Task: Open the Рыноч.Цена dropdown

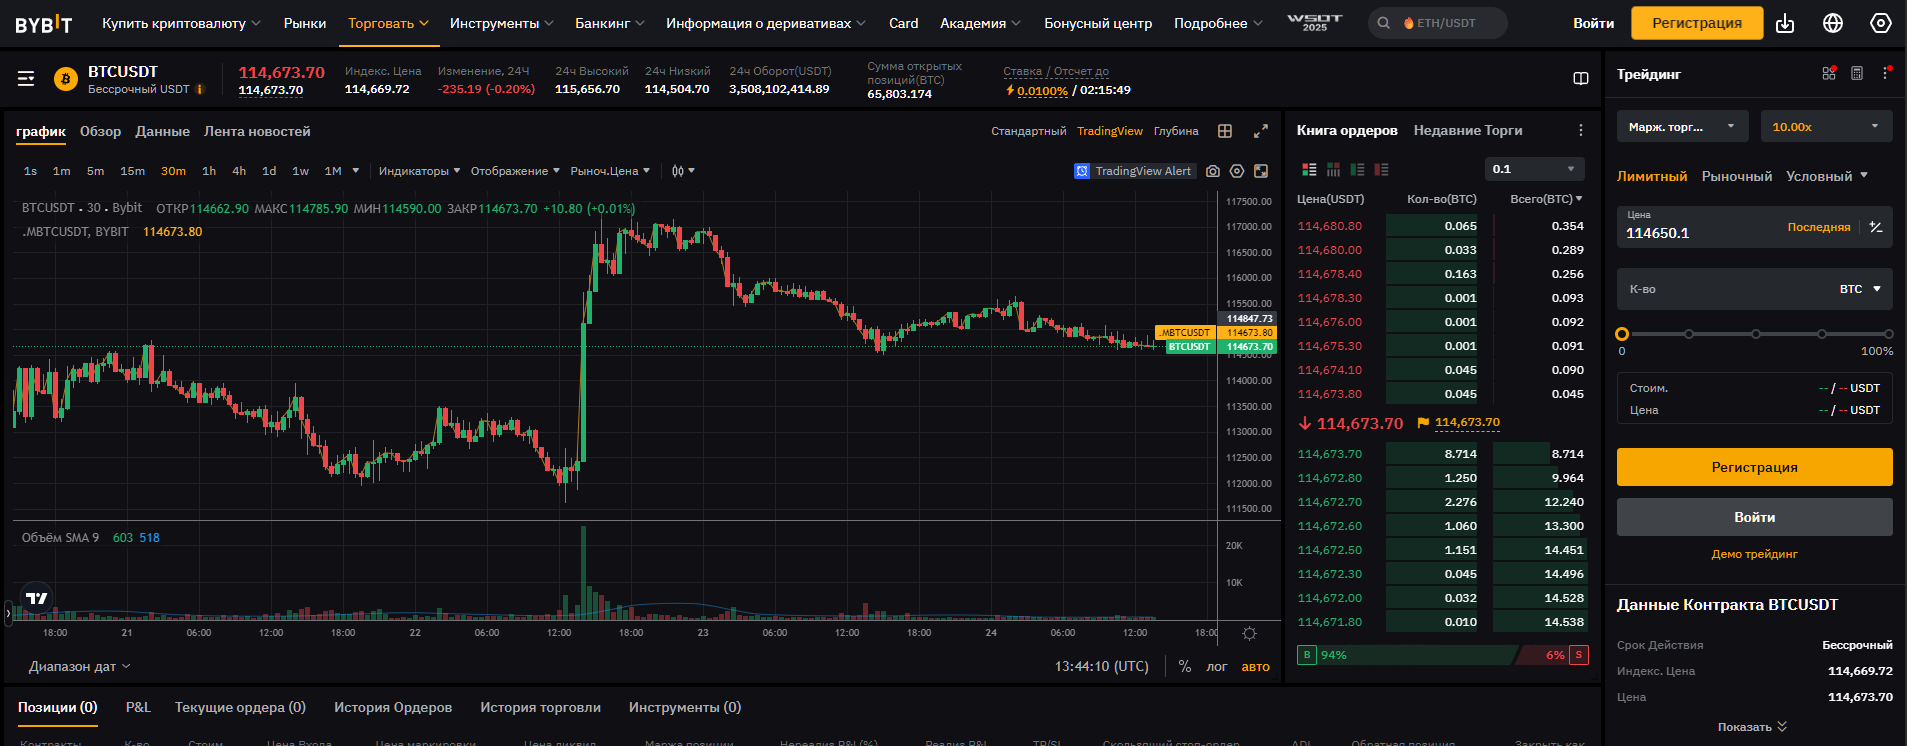Action: pos(610,171)
